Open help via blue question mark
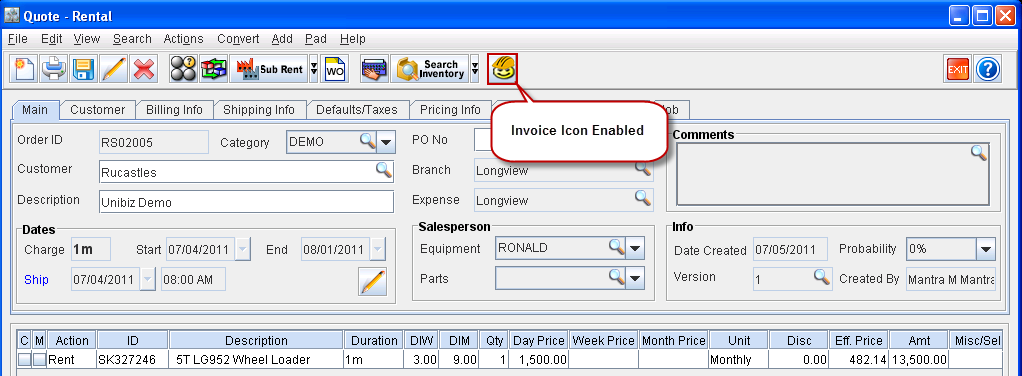This screenshot has height=376, width=1022. tap(987, 68)
